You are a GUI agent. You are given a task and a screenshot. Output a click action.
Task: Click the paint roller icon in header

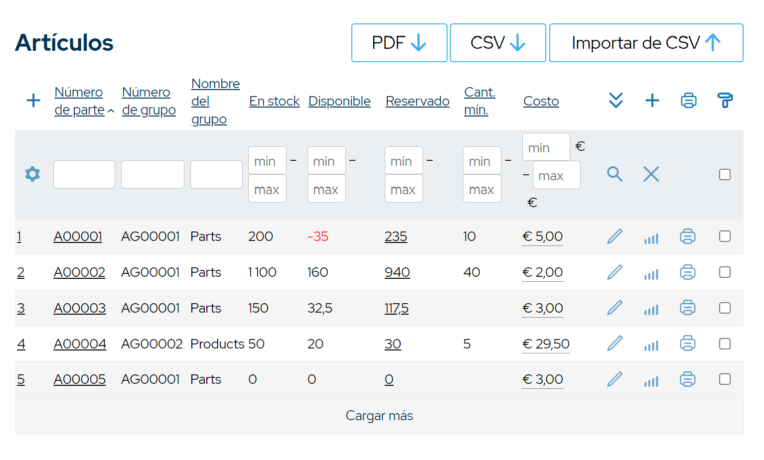point(725,100)
